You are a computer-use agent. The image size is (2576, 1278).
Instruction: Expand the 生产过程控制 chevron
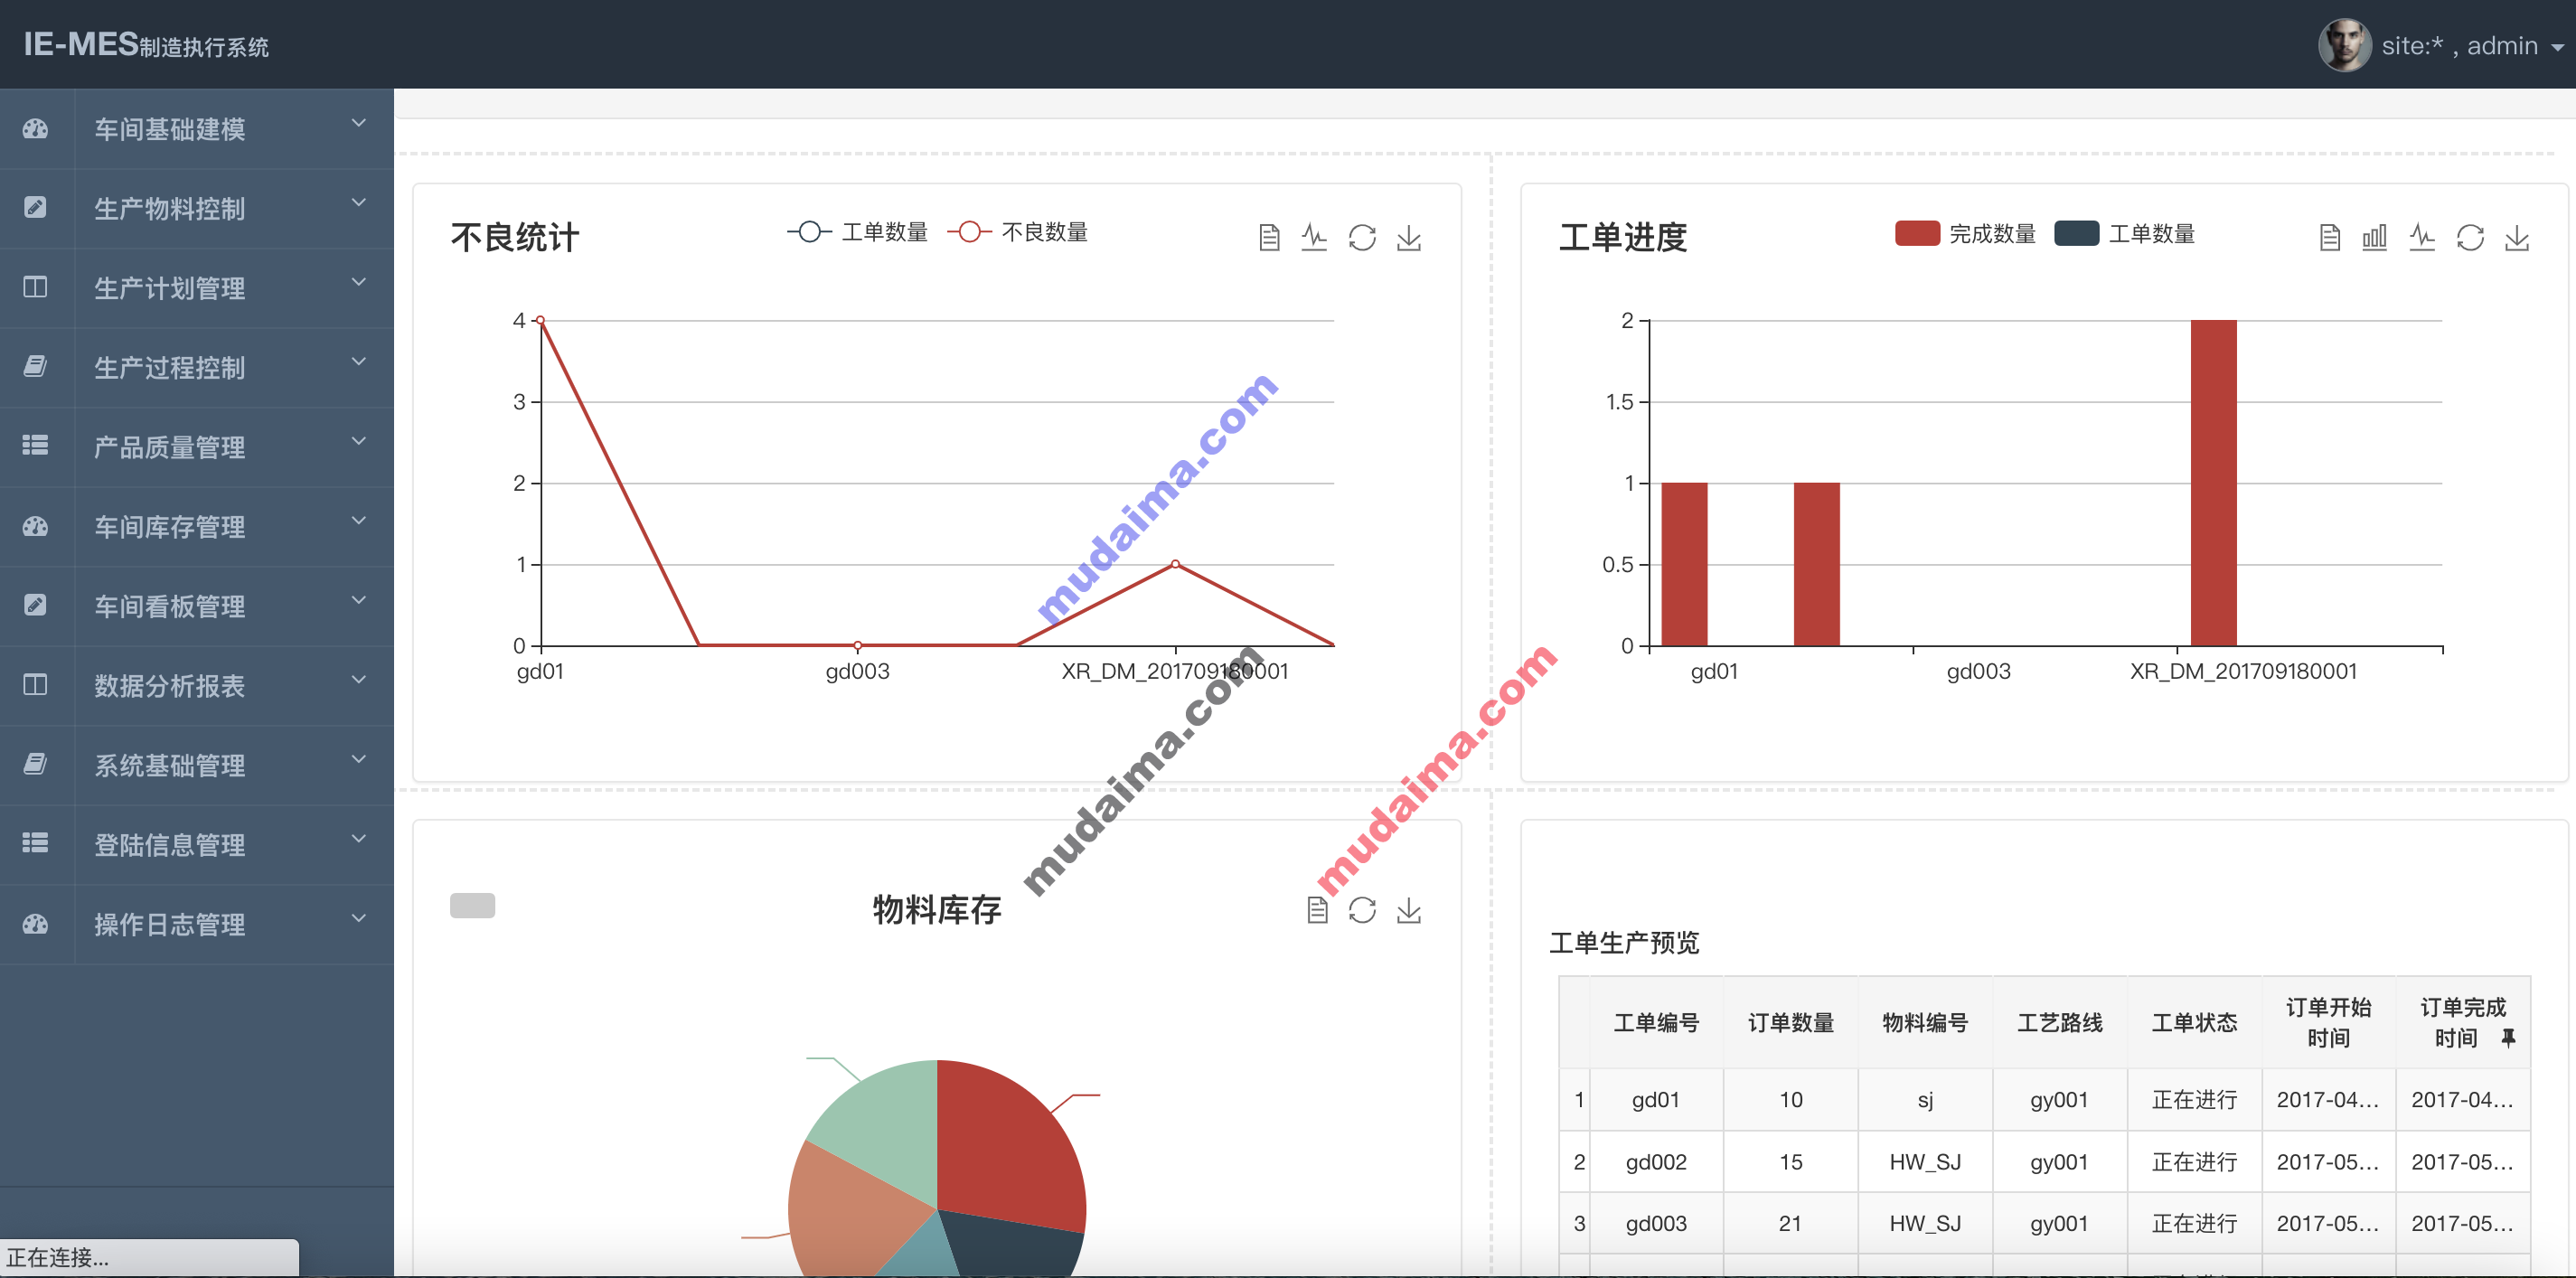(359, 362)
